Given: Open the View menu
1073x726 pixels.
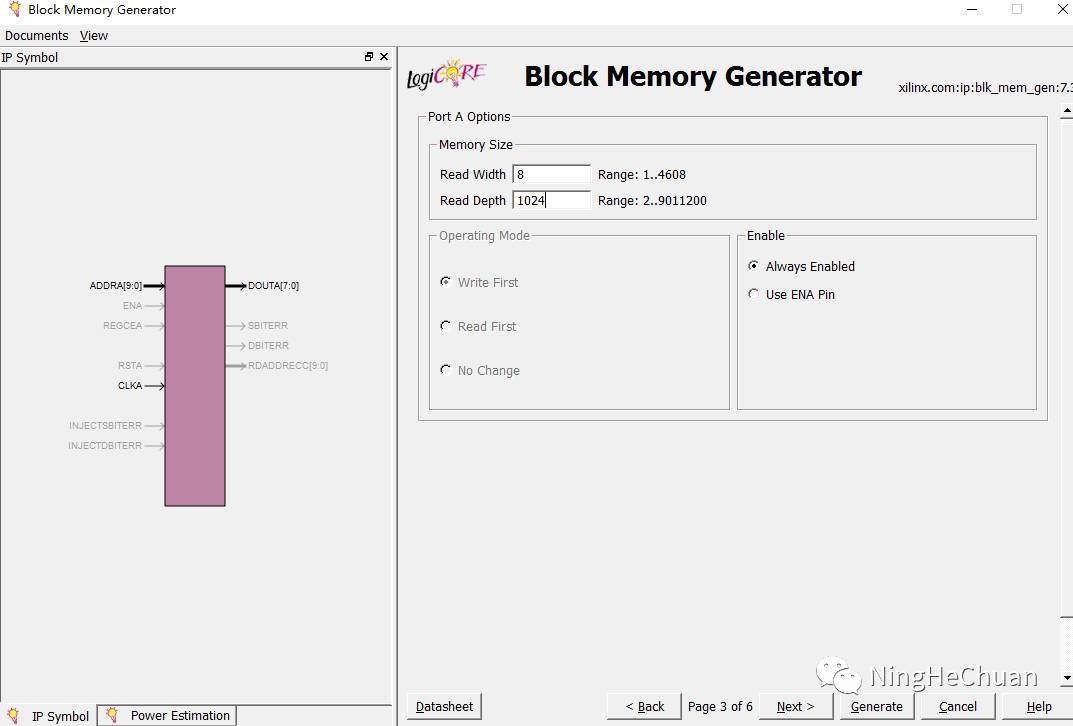Looking at the screenshot, I should [x=94, y=35].
